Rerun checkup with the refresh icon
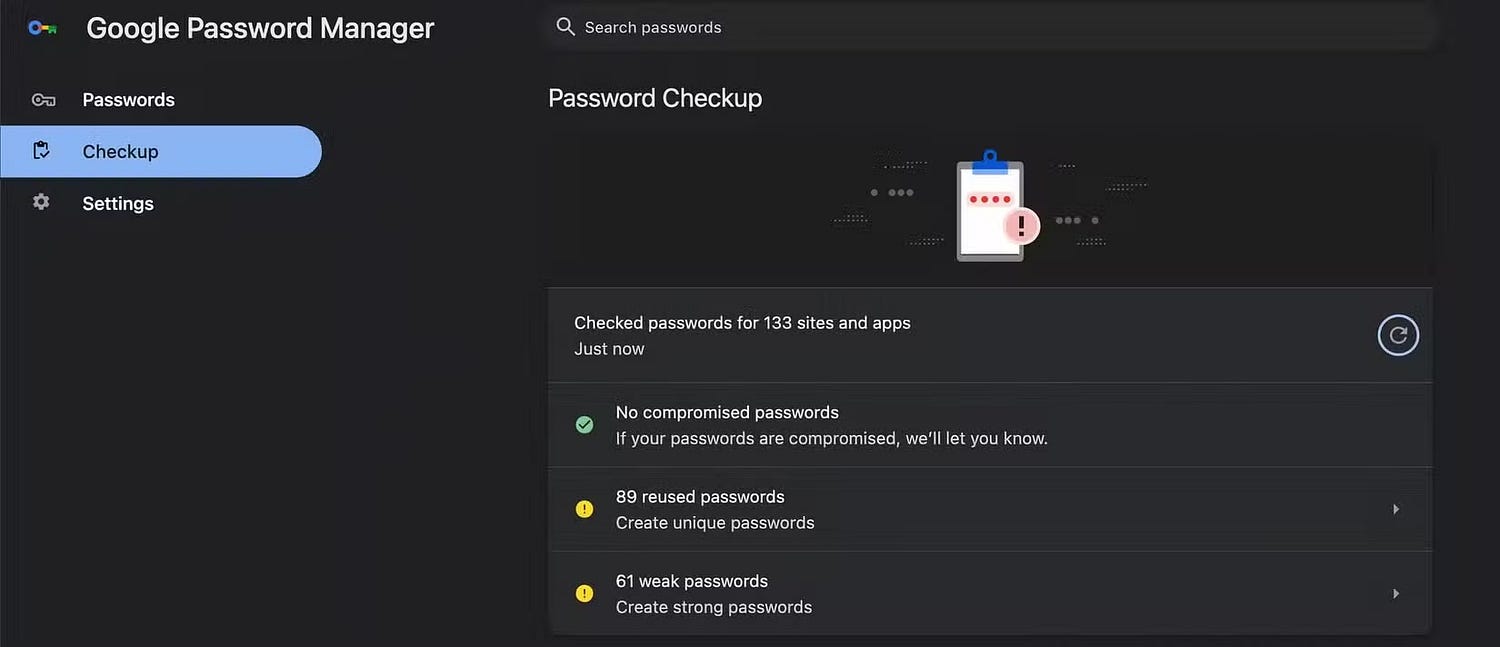The image size is (1500, 647). pyautogui.click(x=1398, y=335)
